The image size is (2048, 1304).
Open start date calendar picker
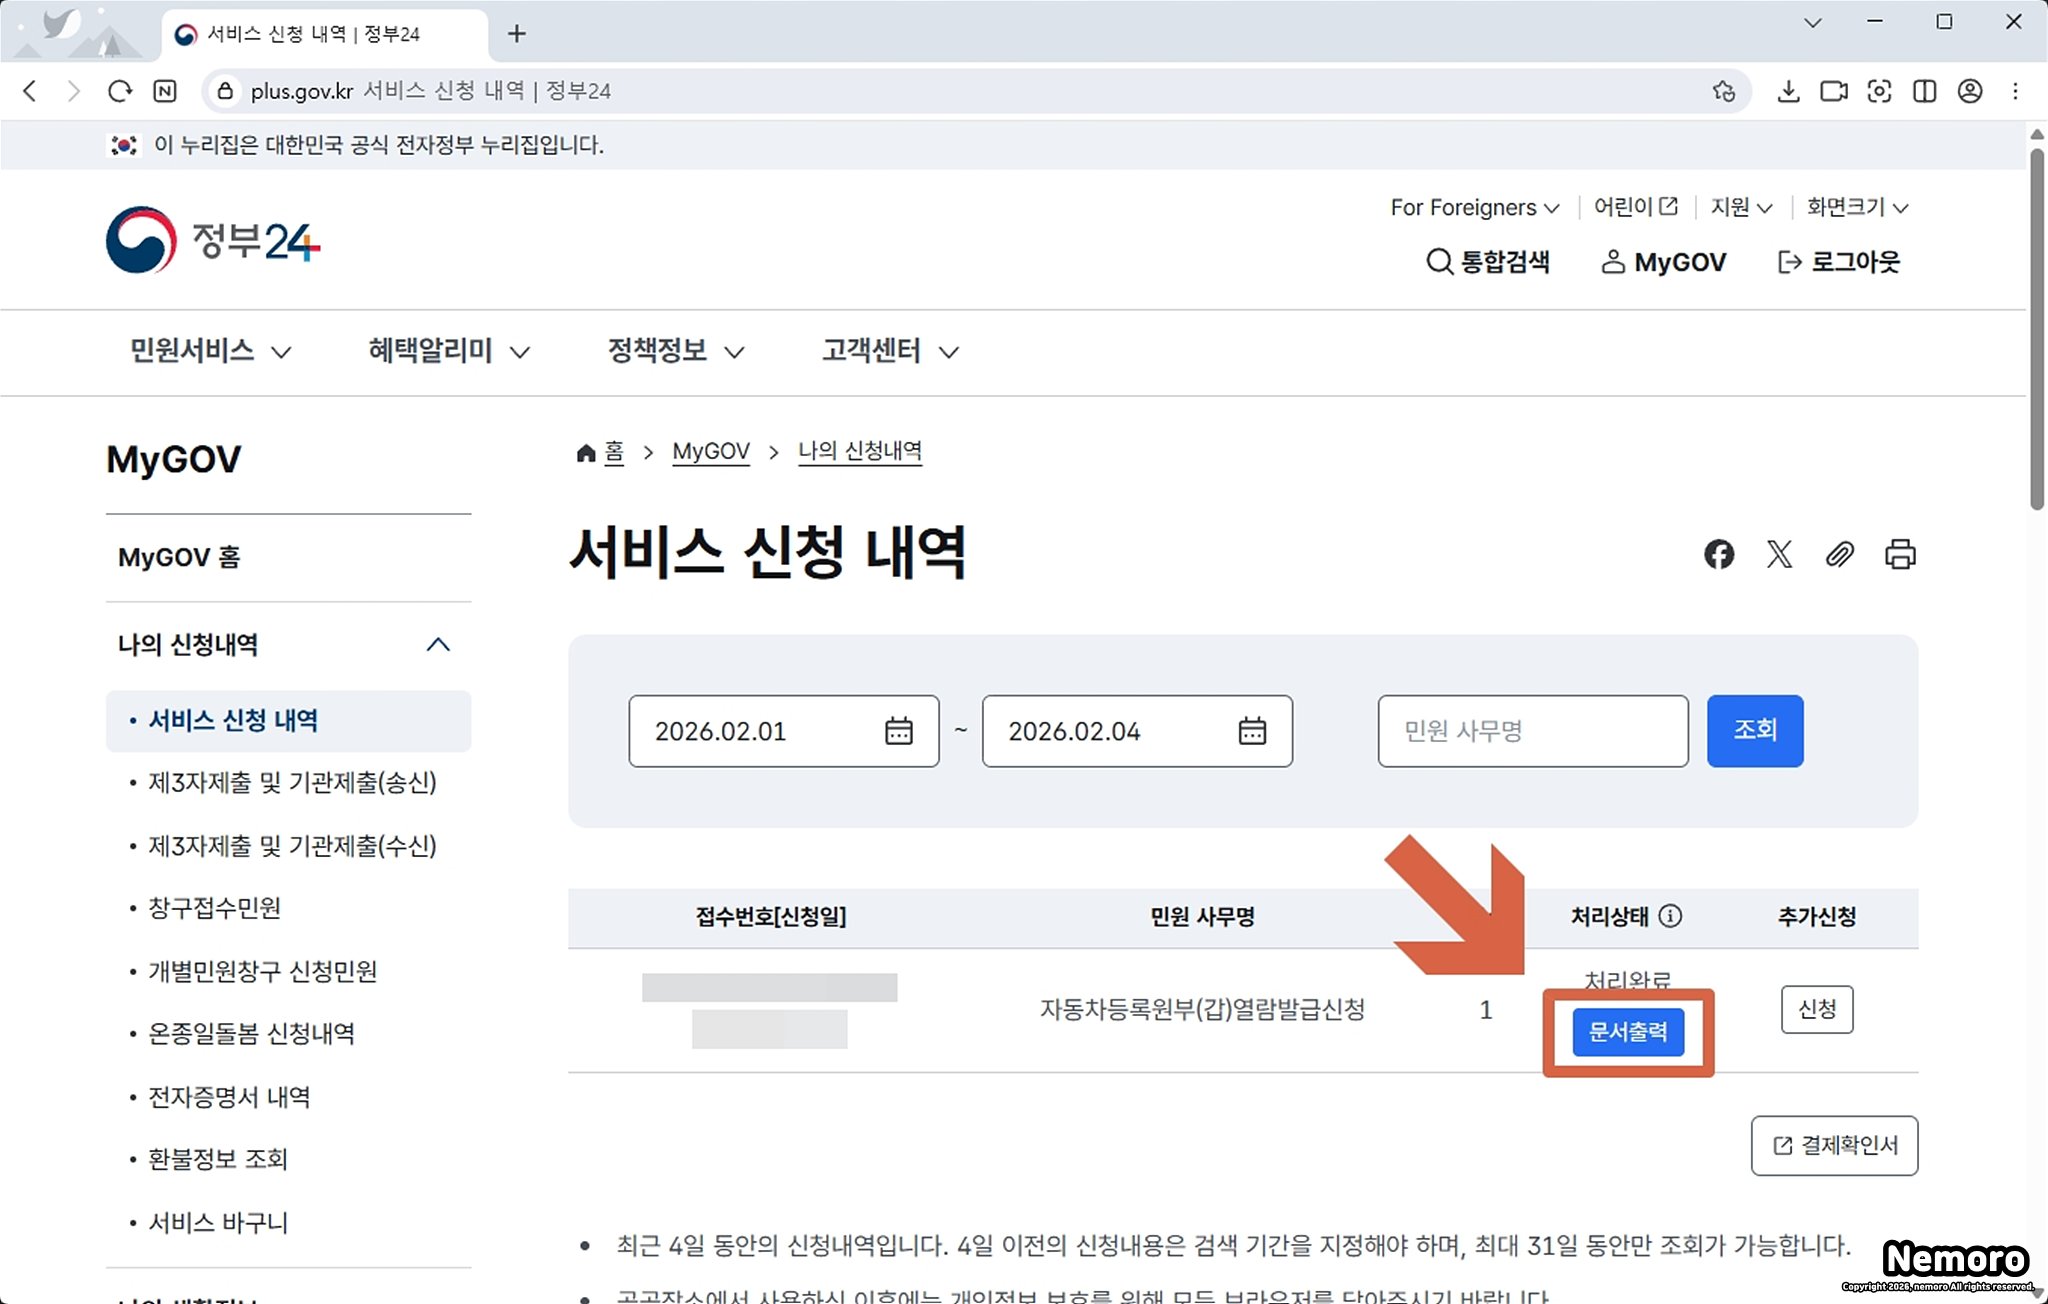pos(898,731)
